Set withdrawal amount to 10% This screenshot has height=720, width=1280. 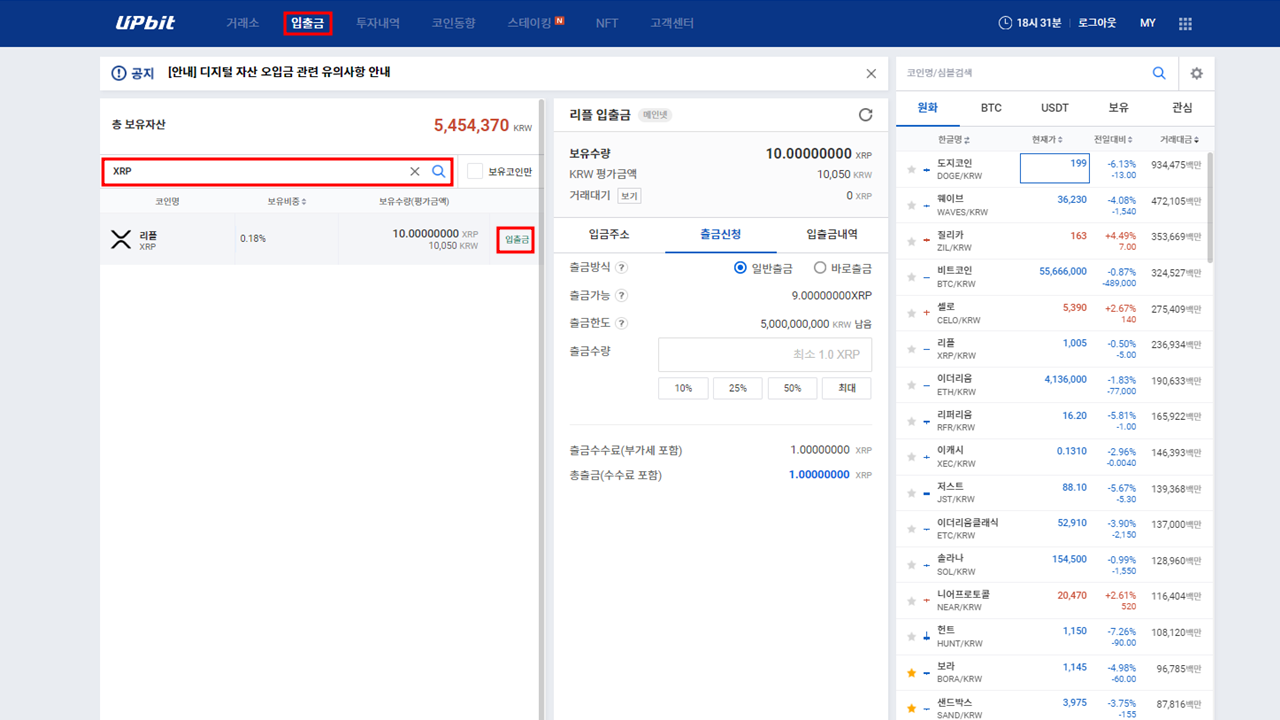pyautogui.click(x=683, y=388)
